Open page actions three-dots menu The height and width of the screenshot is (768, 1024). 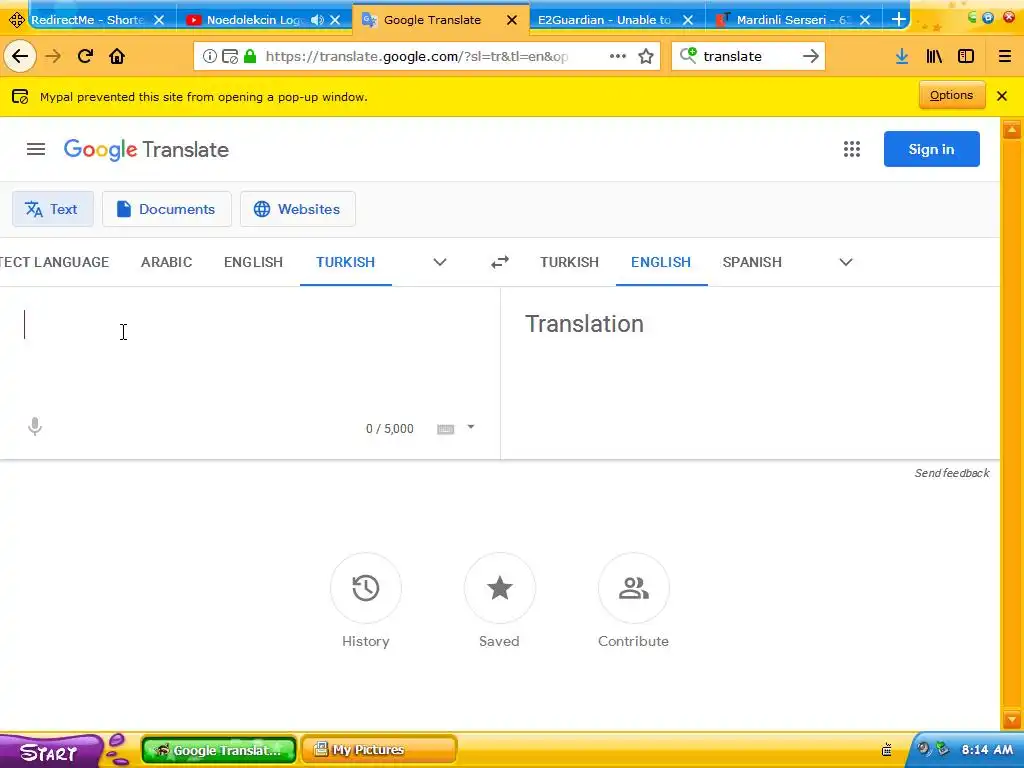(x=618, y=56)
